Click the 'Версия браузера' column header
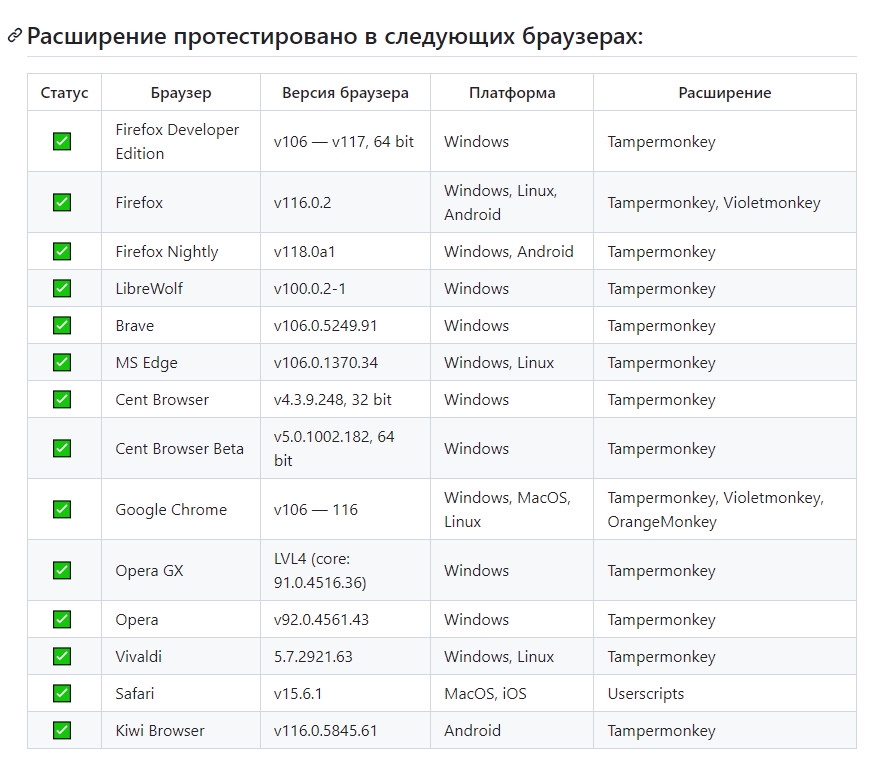The width and height of the screenshot is (883, 764). [x=345, y=92]
